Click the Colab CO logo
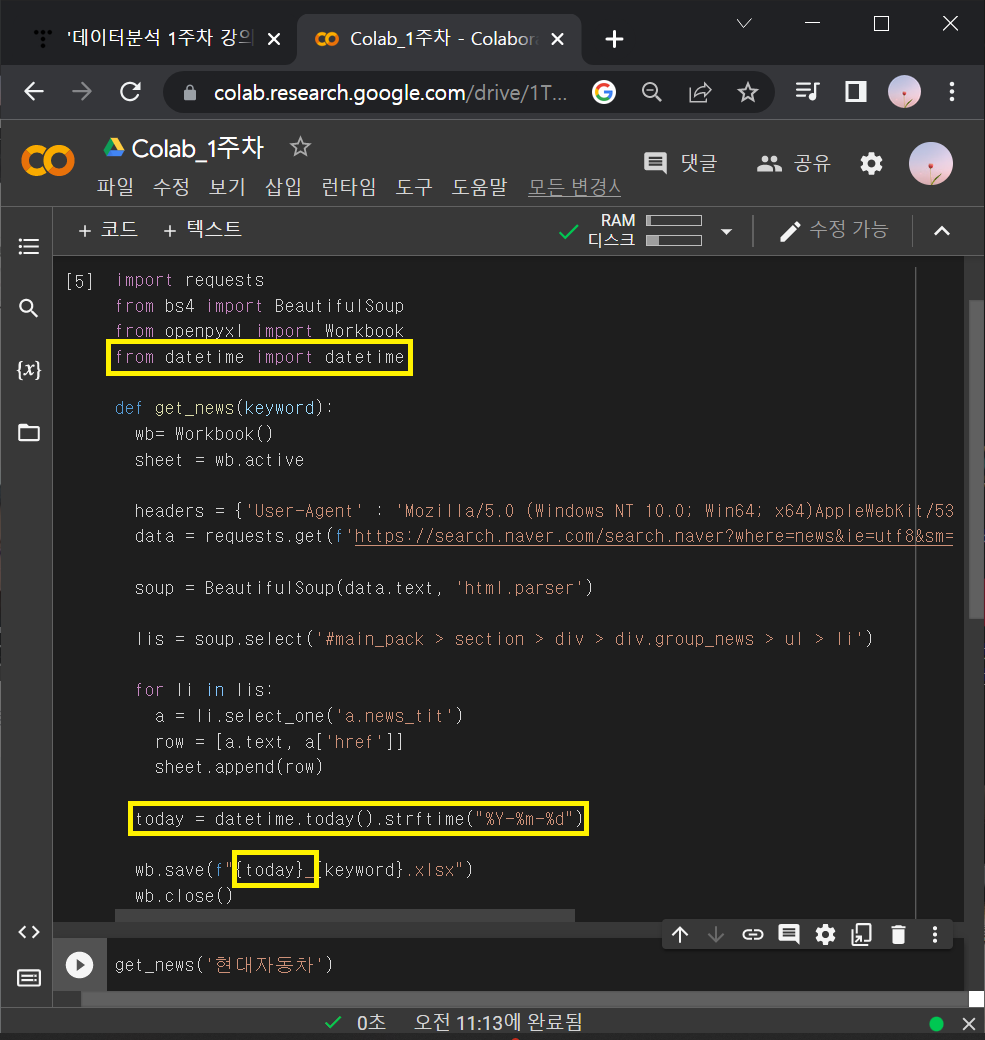 tap(48, 161)
